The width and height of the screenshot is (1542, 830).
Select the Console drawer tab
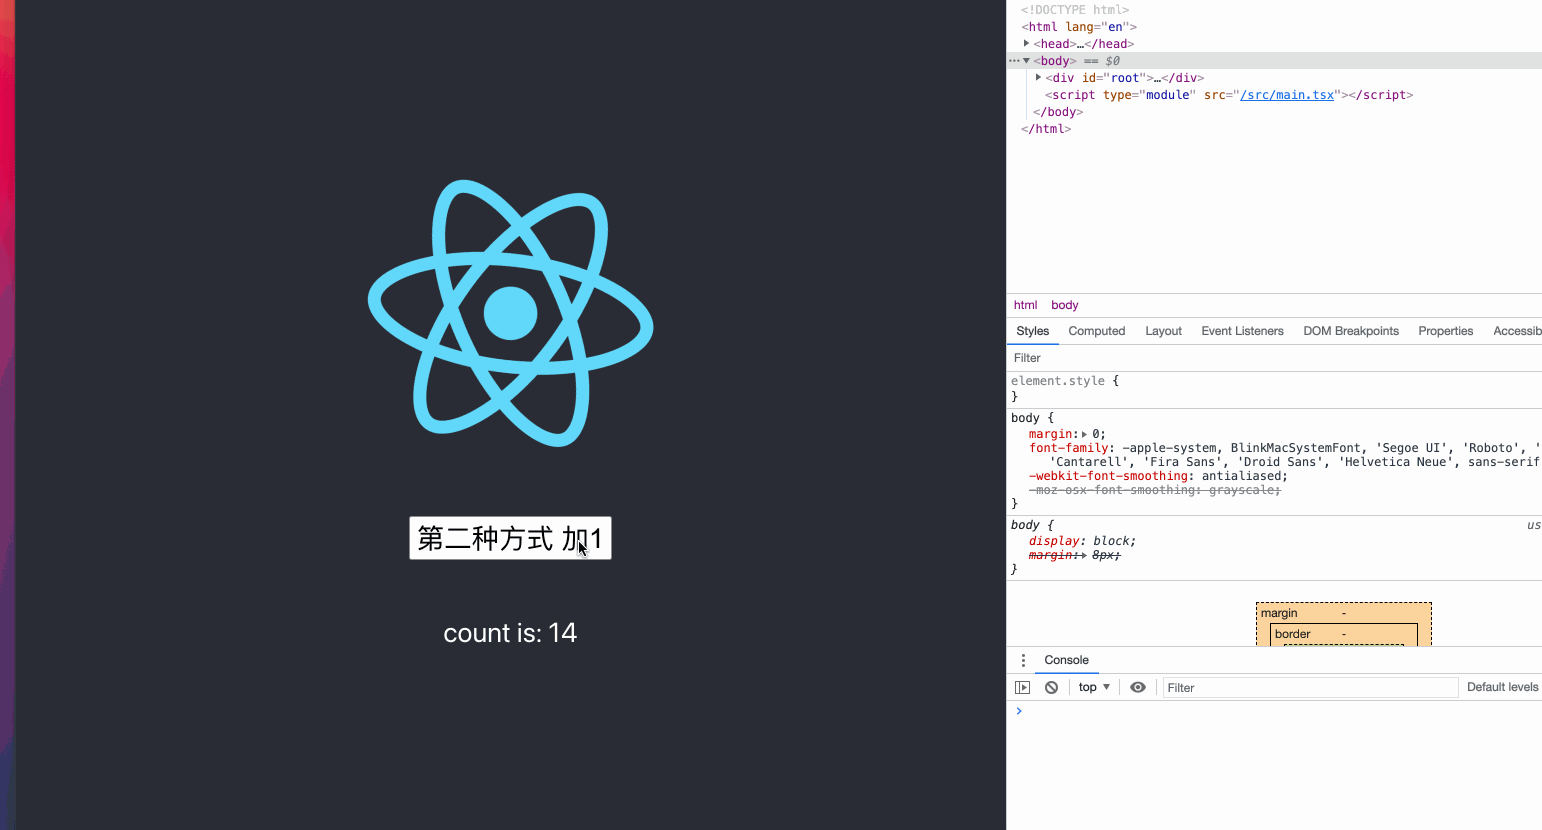(x=1066, y=660)
